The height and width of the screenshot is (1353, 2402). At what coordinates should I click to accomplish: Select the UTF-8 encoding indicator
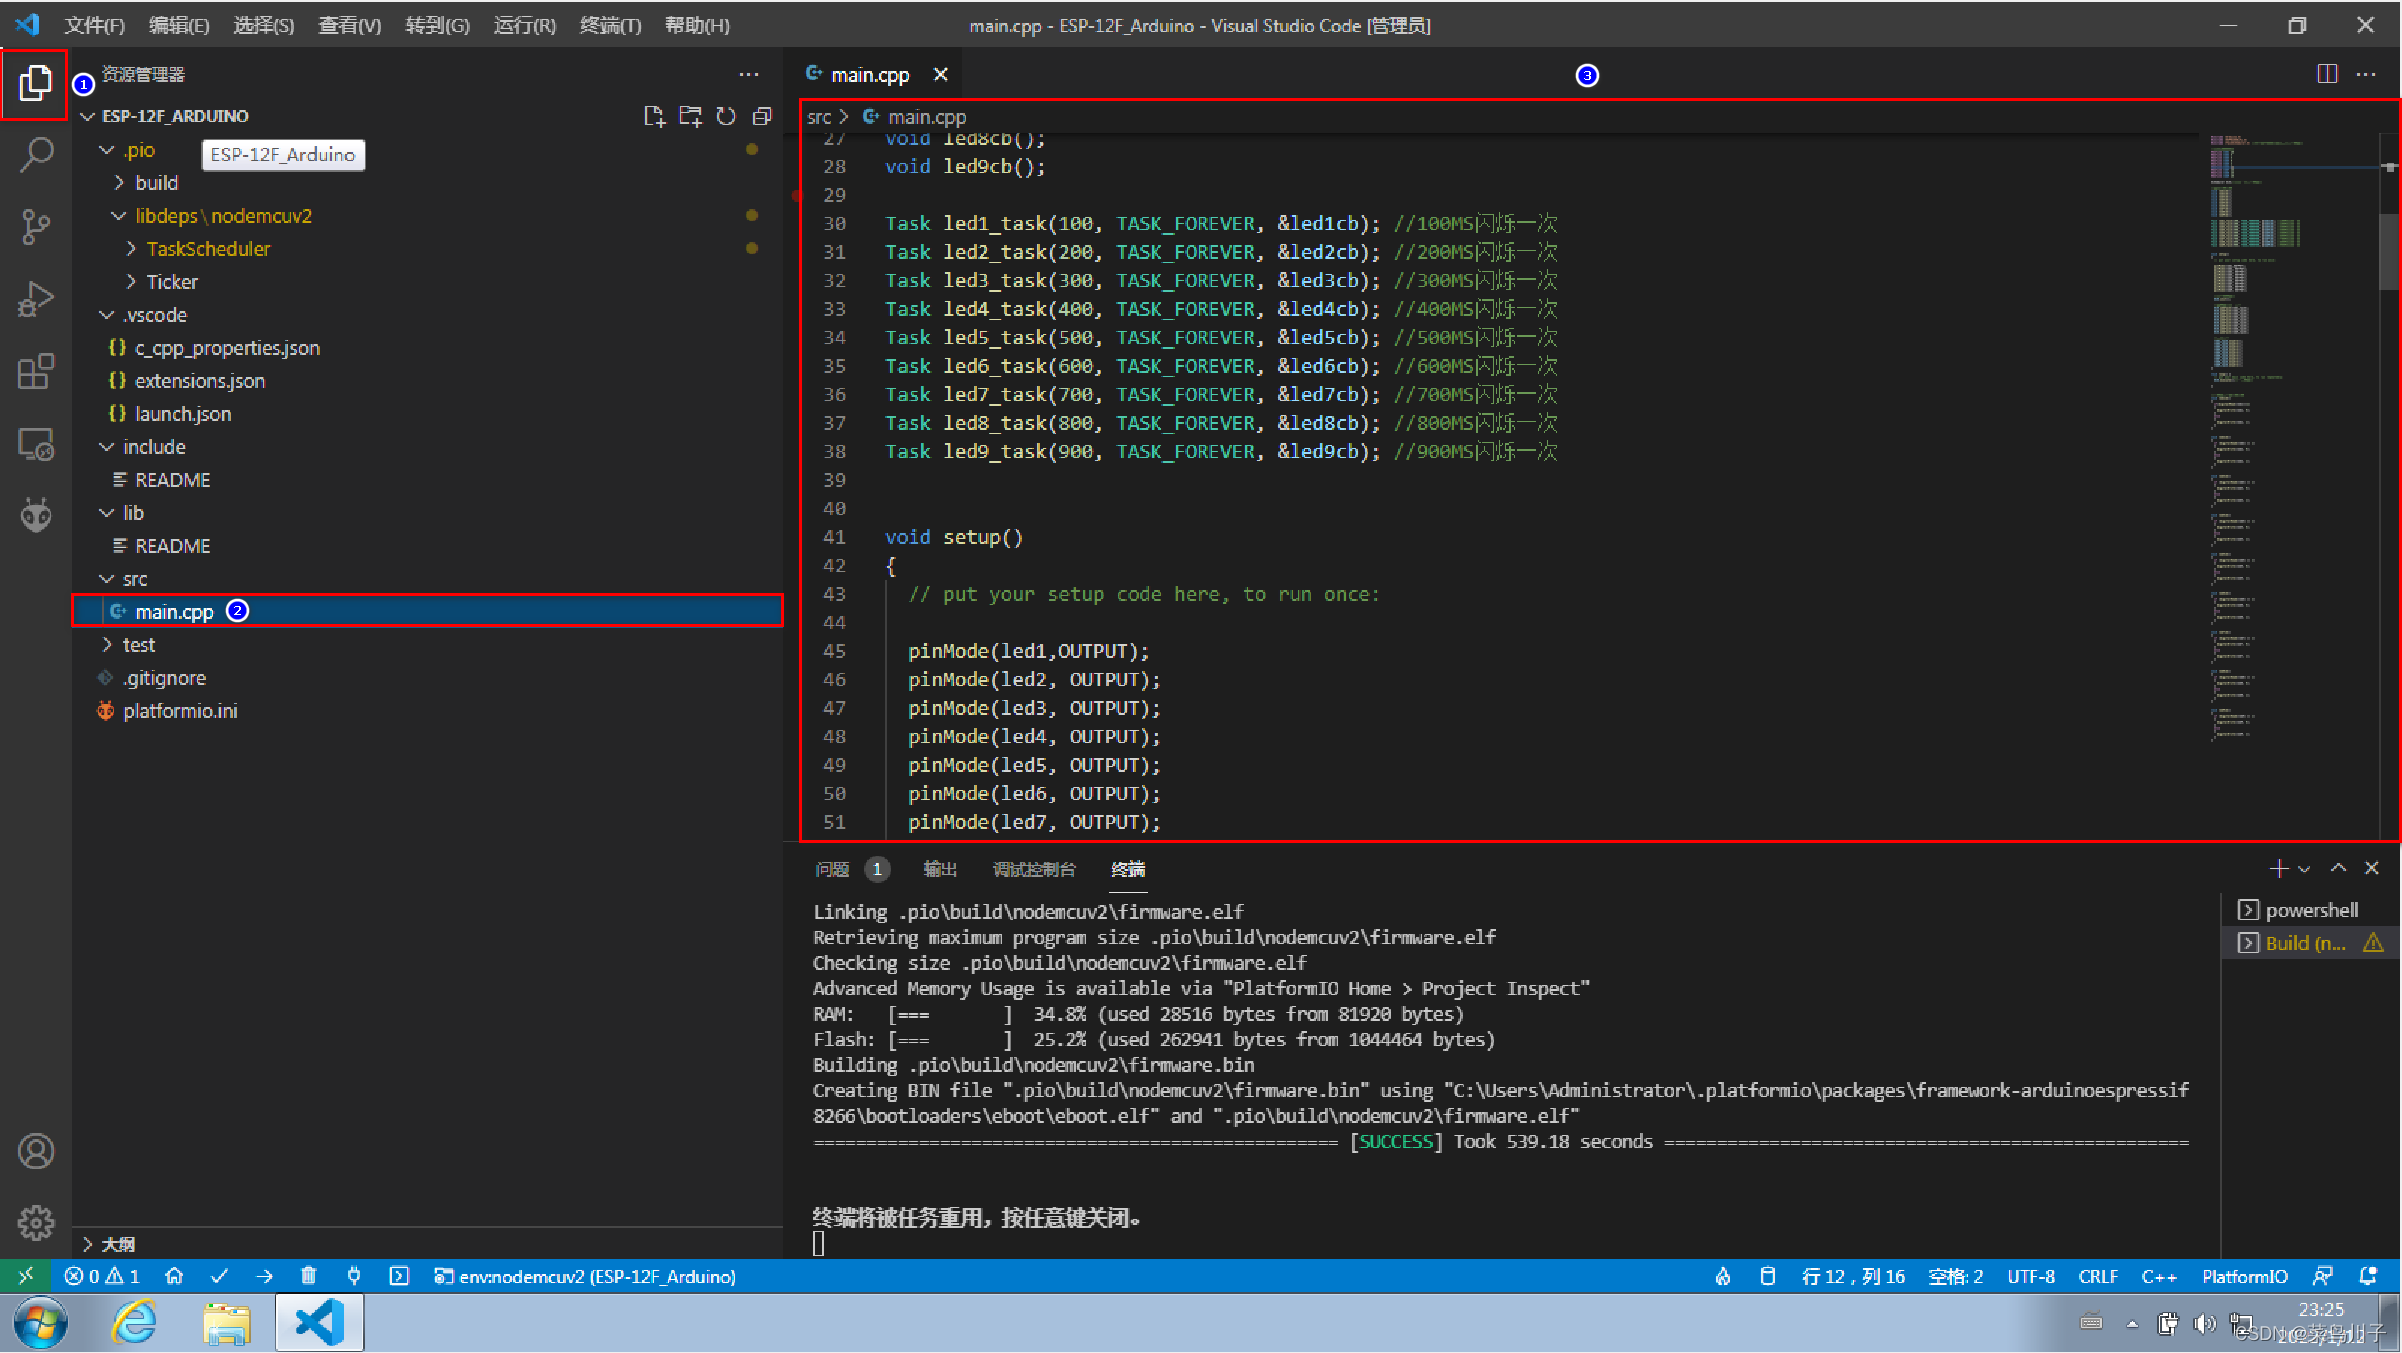pyautogui.click(x=2030, y=1276)
